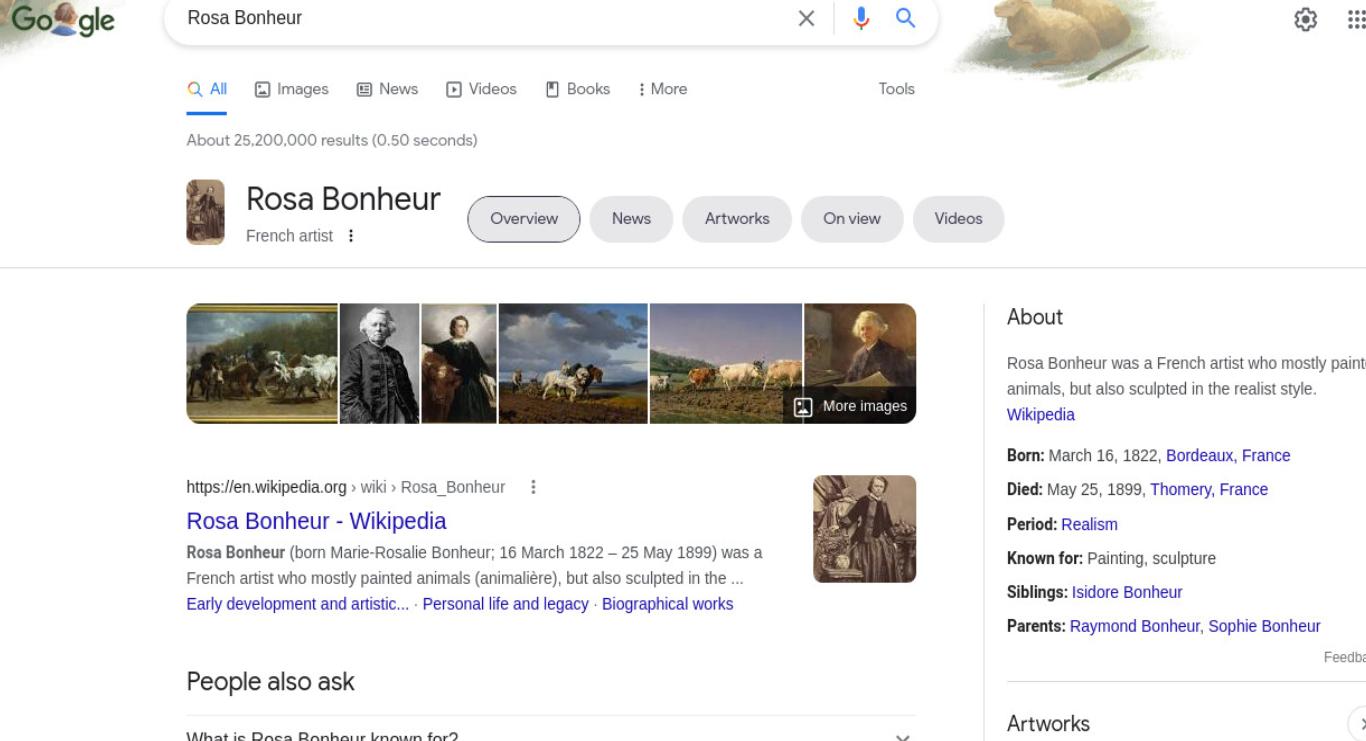
Task: Open the Google apps grid icon
Action: pos(1357,19)
